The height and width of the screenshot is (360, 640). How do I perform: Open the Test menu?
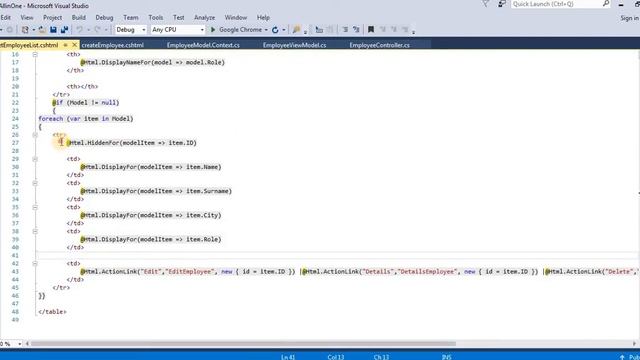click(179, 18)
